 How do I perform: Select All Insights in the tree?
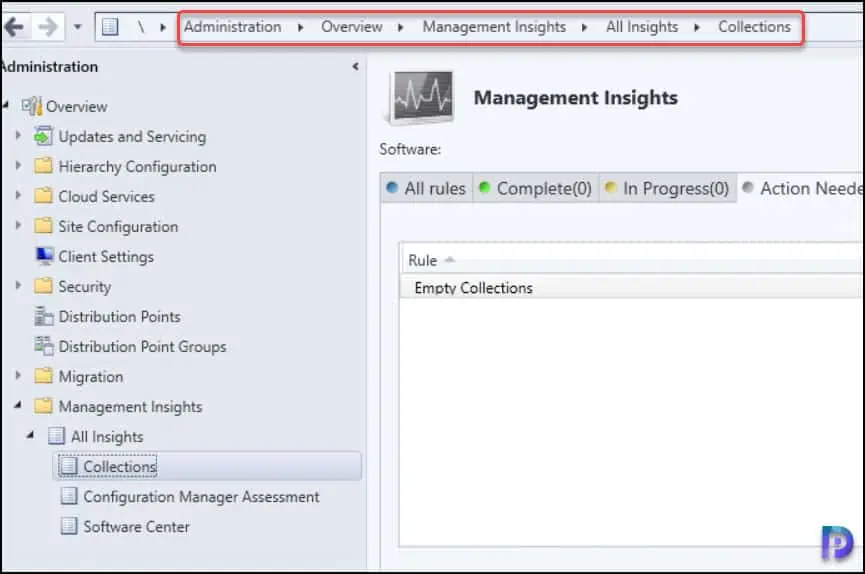[107, 437]
